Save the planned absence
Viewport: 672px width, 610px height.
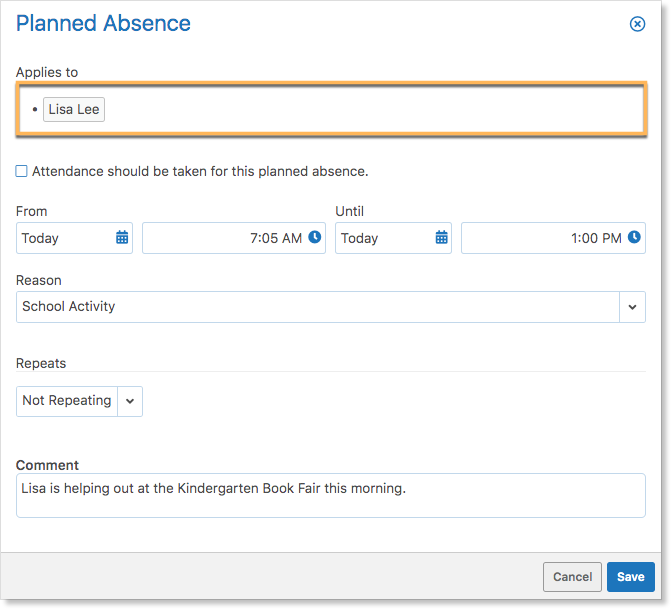click(x=630, y=577)
